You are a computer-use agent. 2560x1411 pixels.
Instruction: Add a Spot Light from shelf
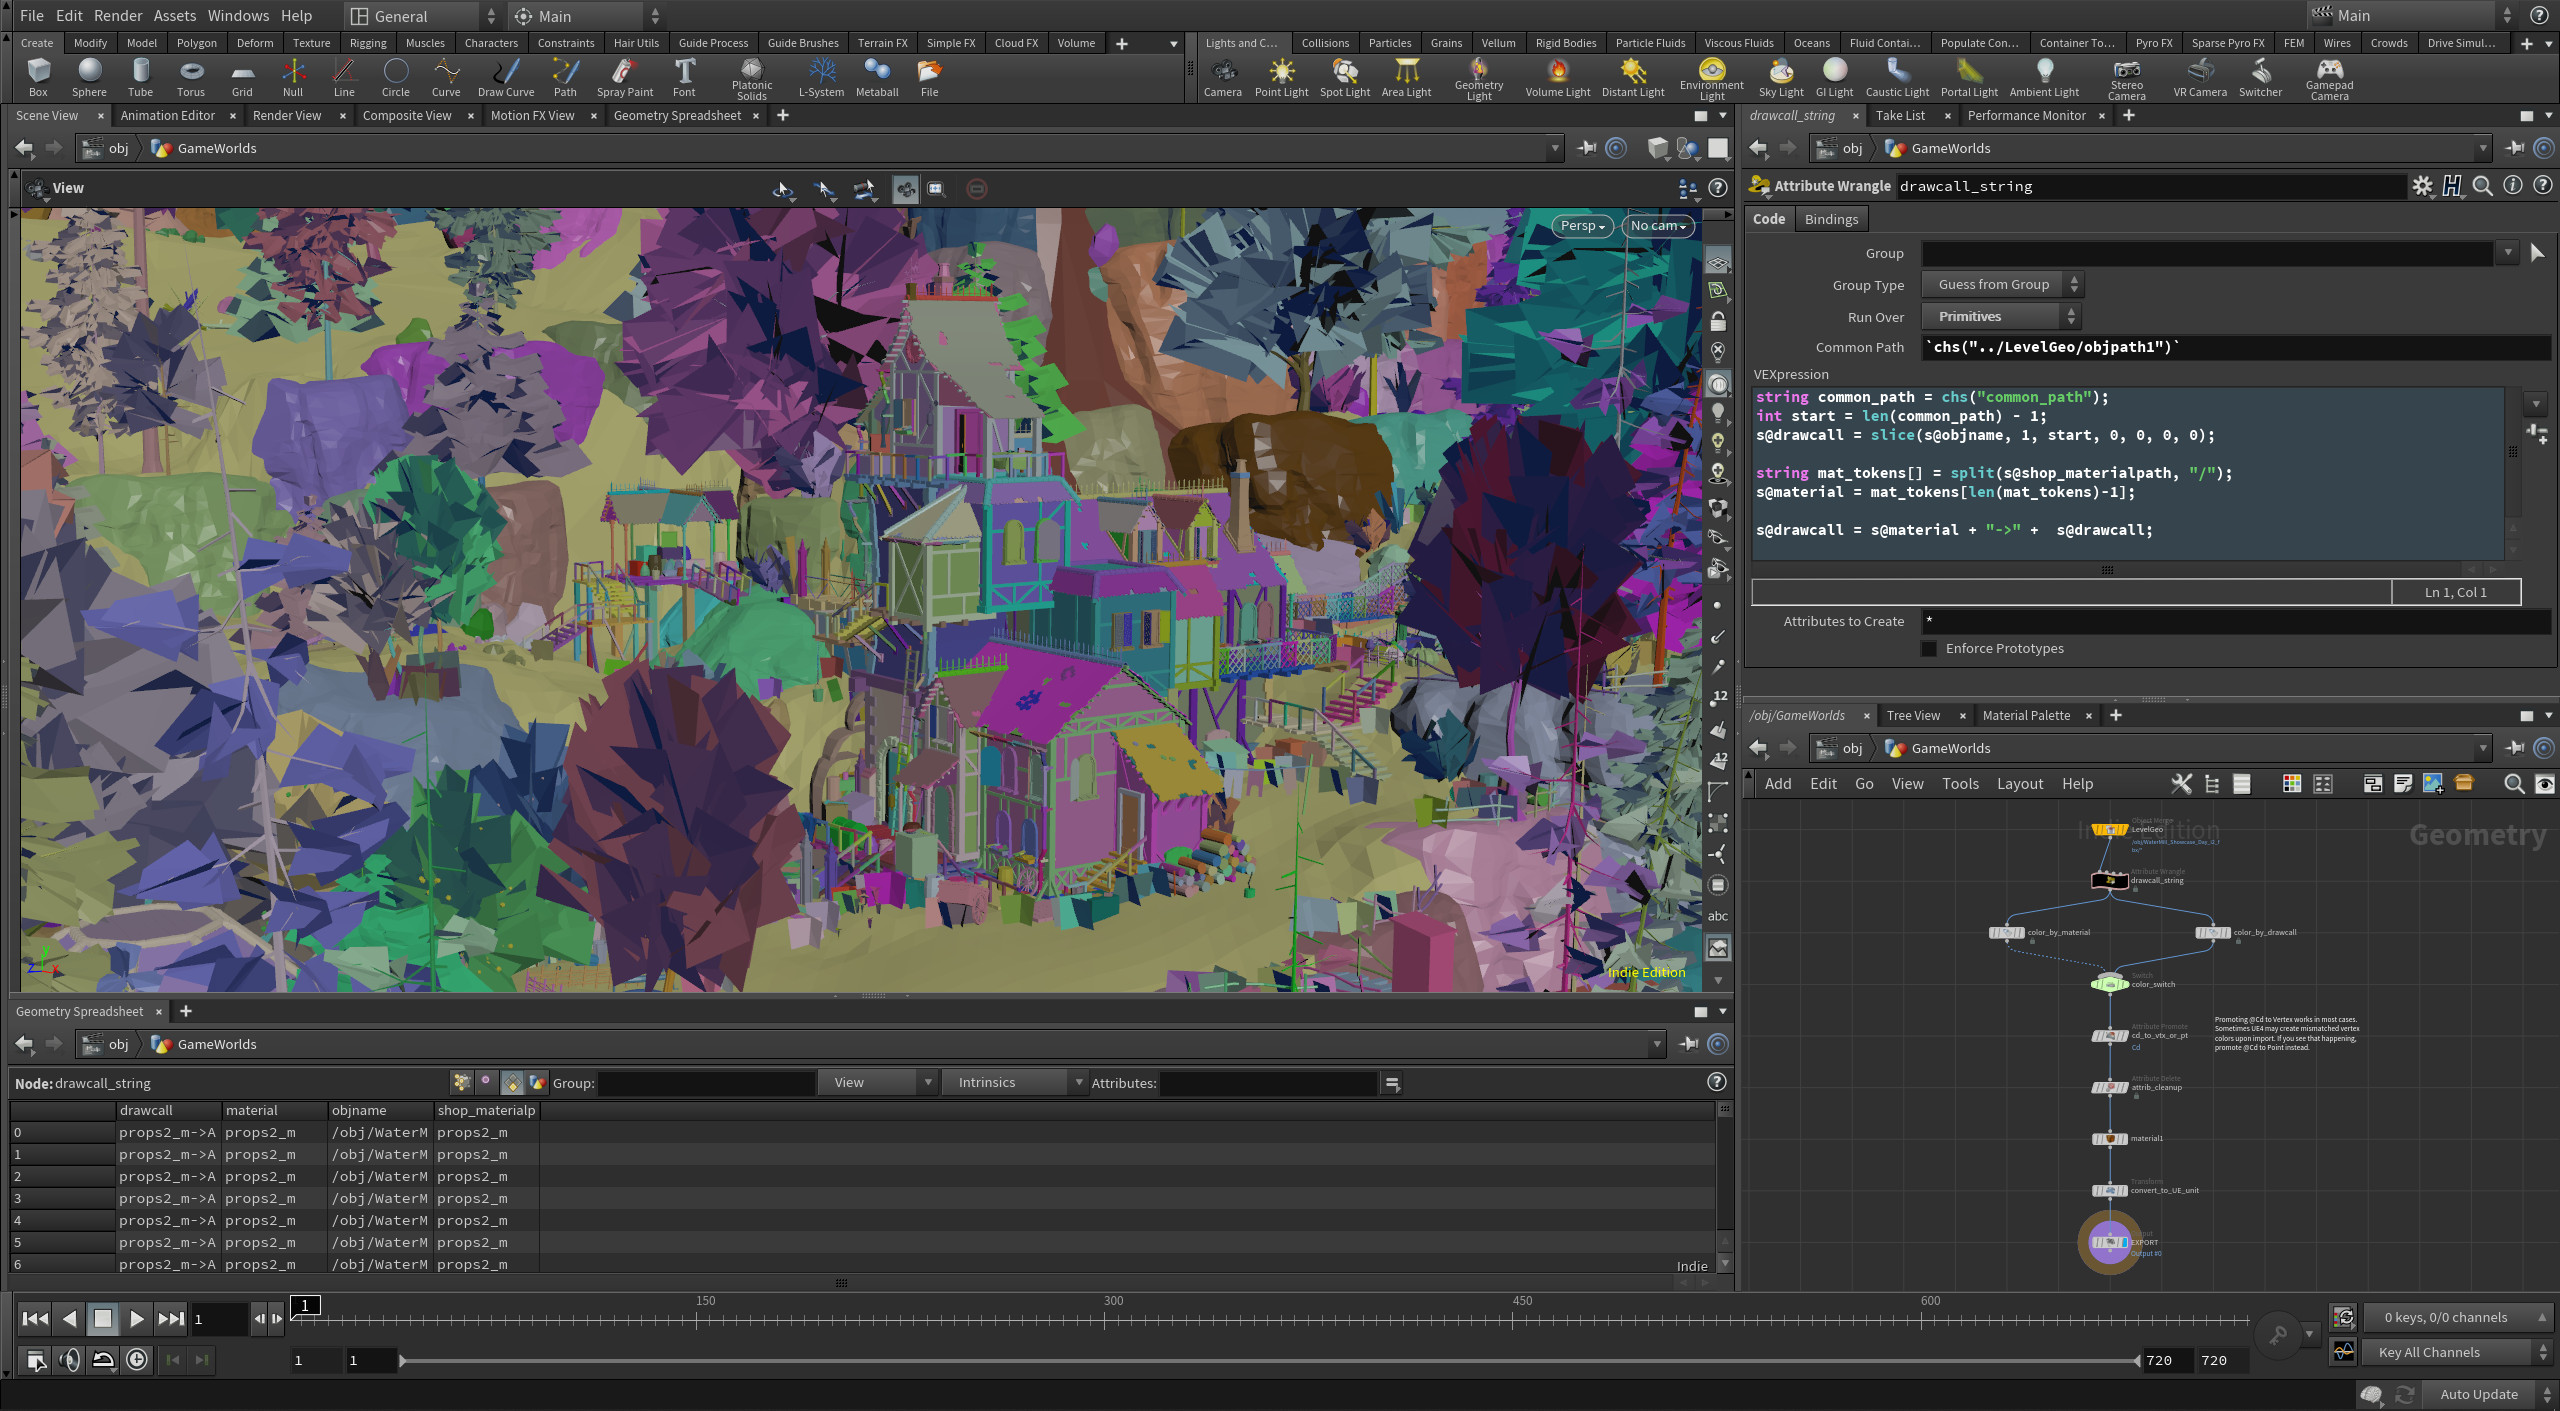point(1344,77)
